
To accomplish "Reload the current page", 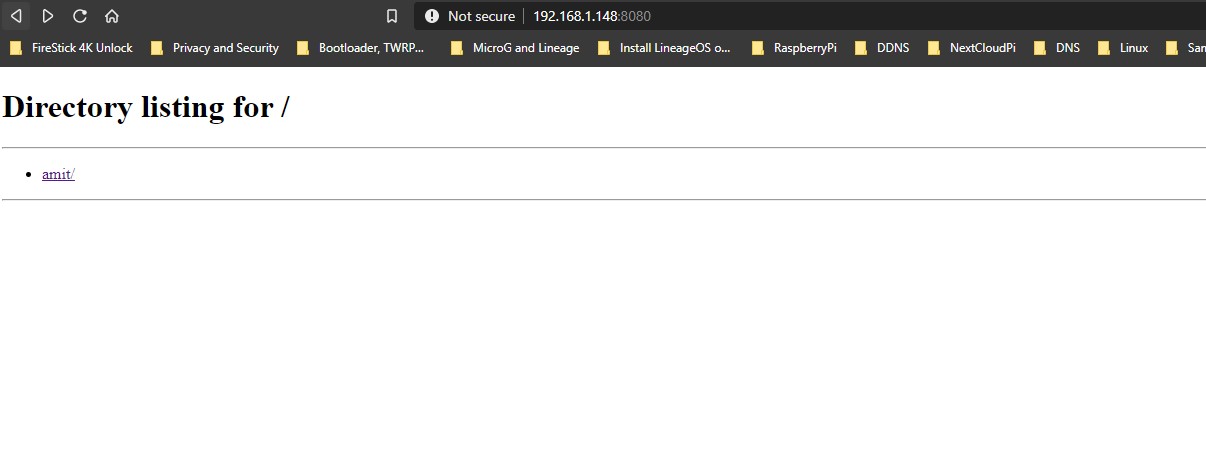I will tap(80, 16).
